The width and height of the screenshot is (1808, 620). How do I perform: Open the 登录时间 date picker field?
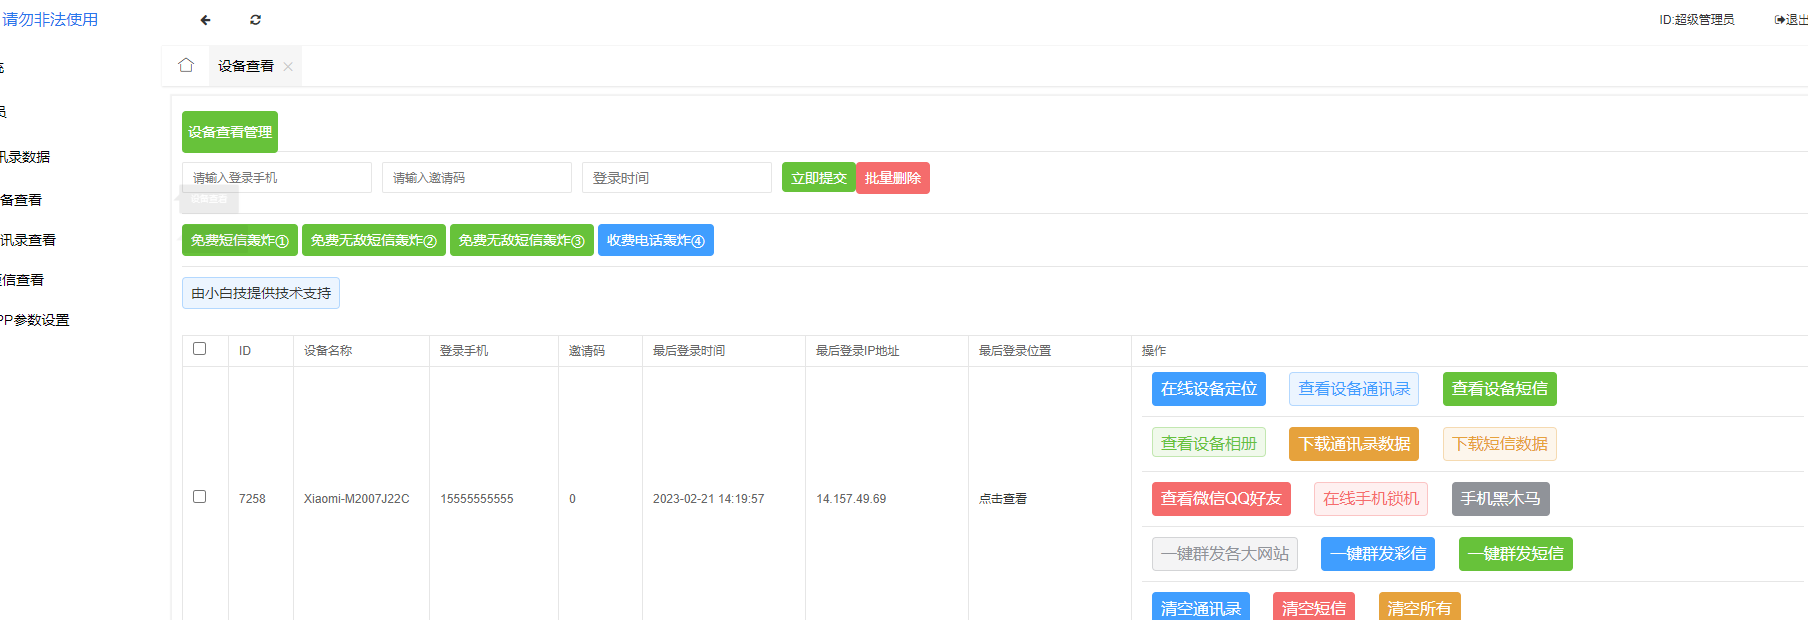pyautogui.click(x=676, y=178)
